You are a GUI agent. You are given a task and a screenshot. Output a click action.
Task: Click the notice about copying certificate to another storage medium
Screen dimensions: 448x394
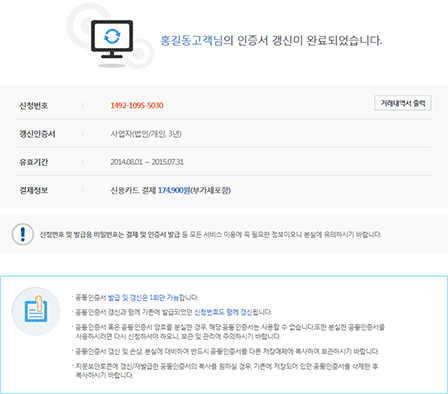tap(227, 351)
